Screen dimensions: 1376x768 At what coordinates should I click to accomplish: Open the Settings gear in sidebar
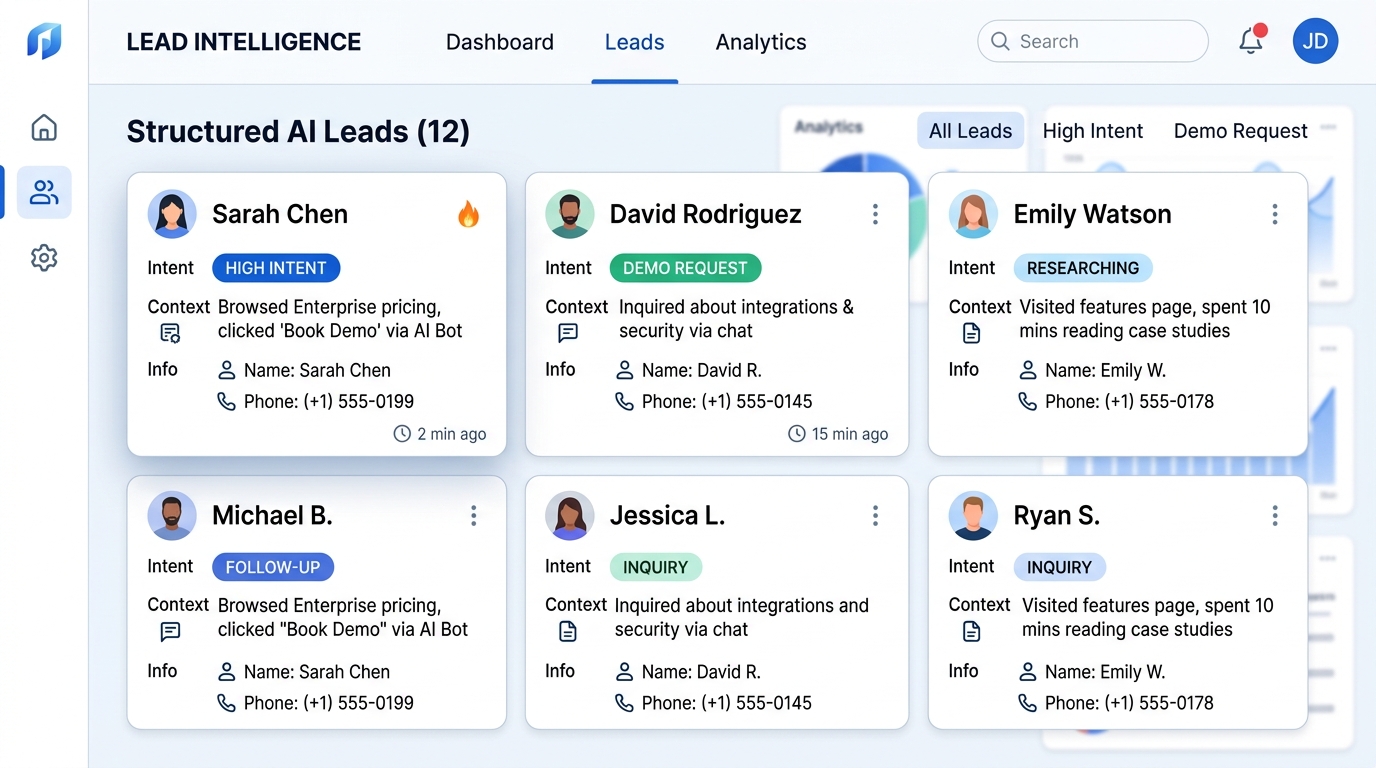(x=44, y=258)
